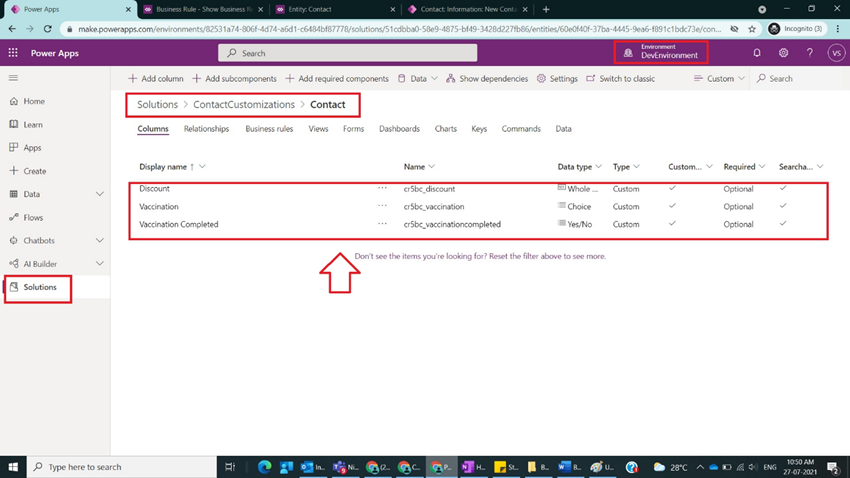This screenshot has width=850, height=478.
Task: Click the Windows taskbar search box
Action: tap(121, 467)
